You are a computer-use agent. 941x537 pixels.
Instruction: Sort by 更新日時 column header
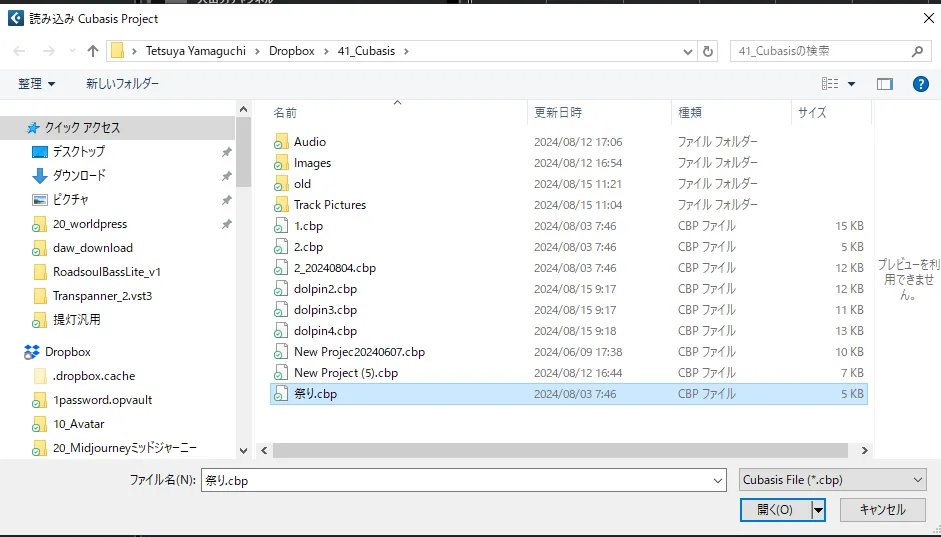point(558,113)
